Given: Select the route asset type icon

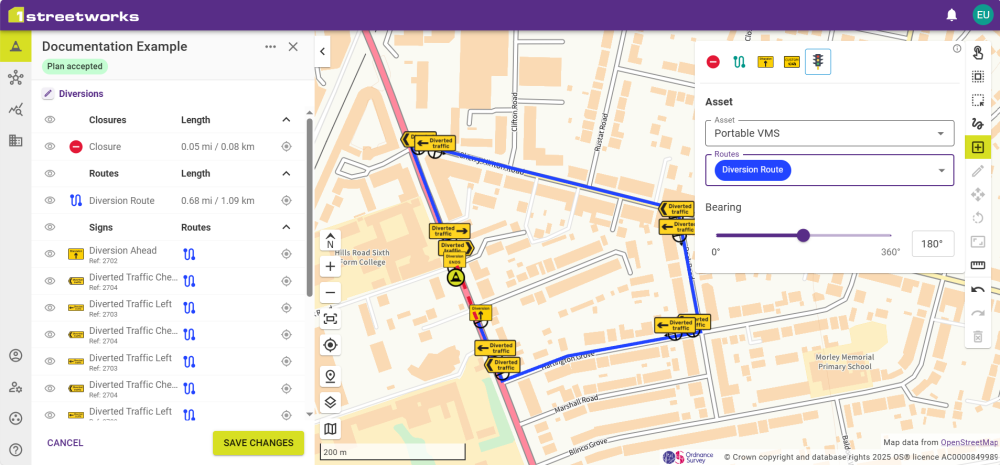Looking at the screenshot, I should coord(739,62).
